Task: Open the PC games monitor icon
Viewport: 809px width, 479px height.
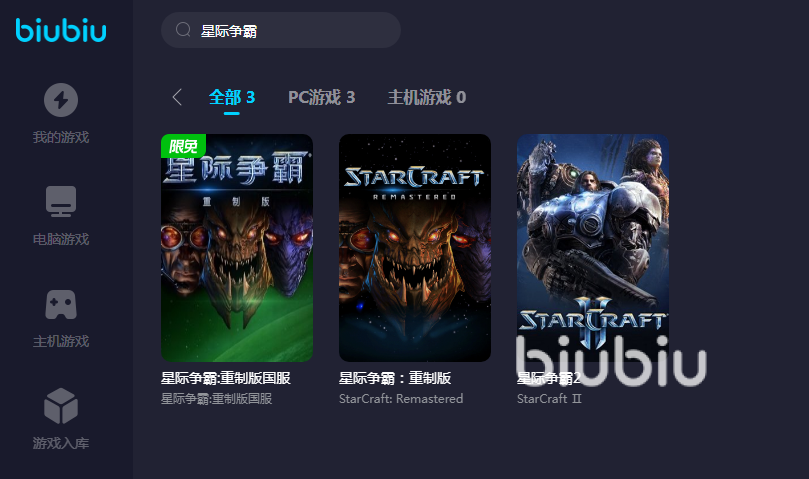Action: pyautogui.click(x=61, y=201)
